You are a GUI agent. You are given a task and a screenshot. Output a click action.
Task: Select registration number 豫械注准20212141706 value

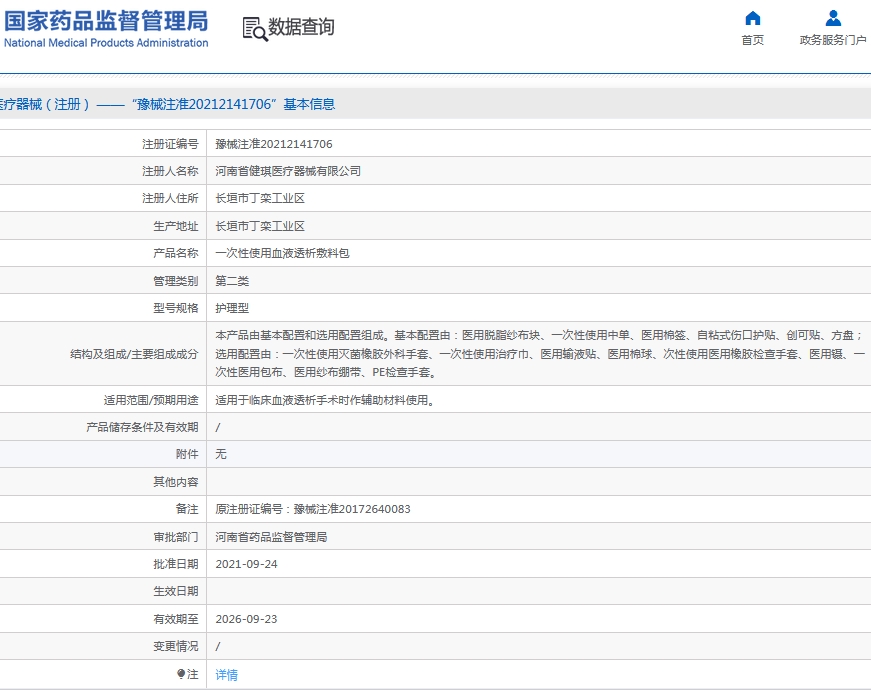point(274,144)
